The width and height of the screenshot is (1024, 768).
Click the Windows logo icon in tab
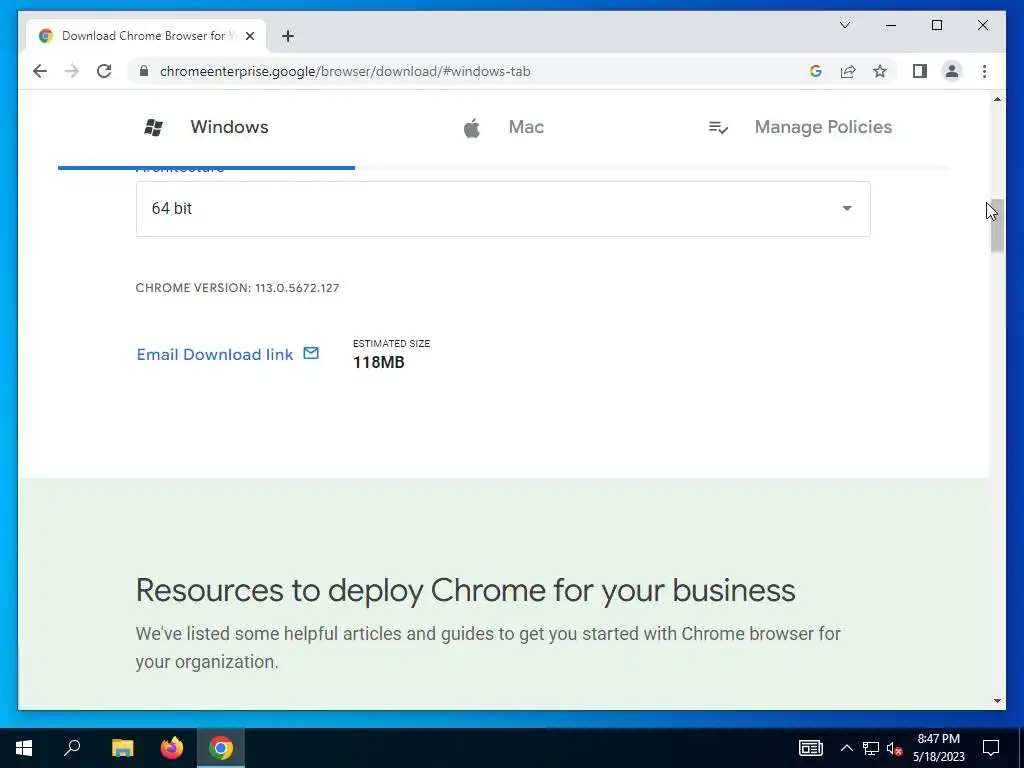coord(153,127)
